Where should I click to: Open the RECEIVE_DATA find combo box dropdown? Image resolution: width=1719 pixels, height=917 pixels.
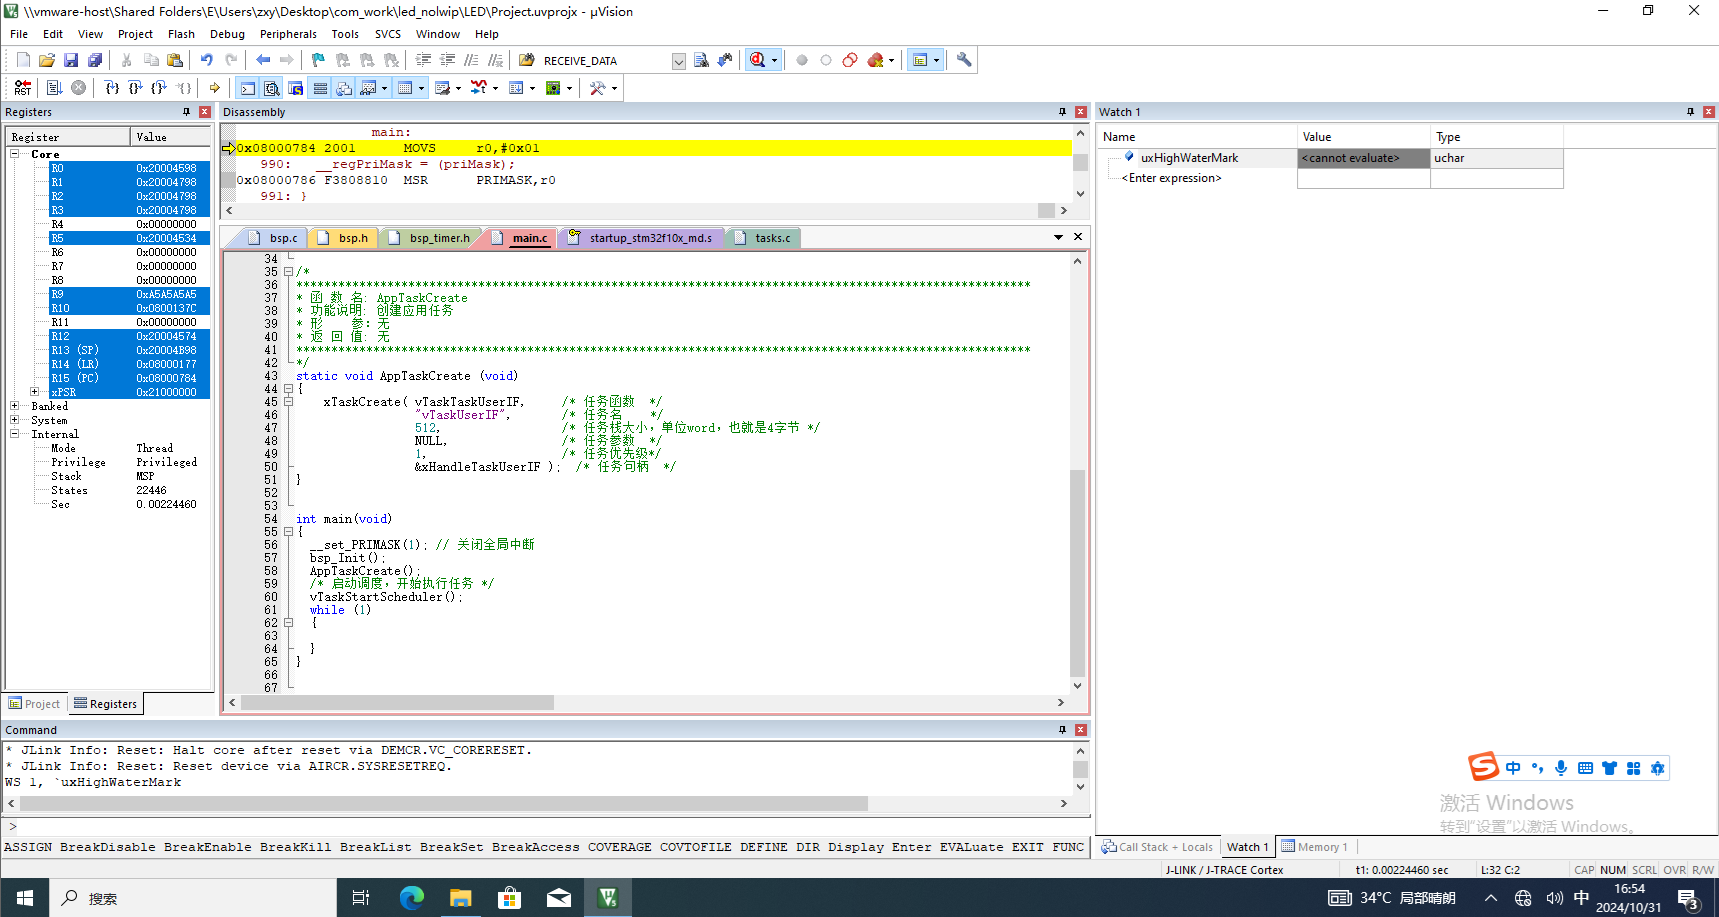(679, 61)
